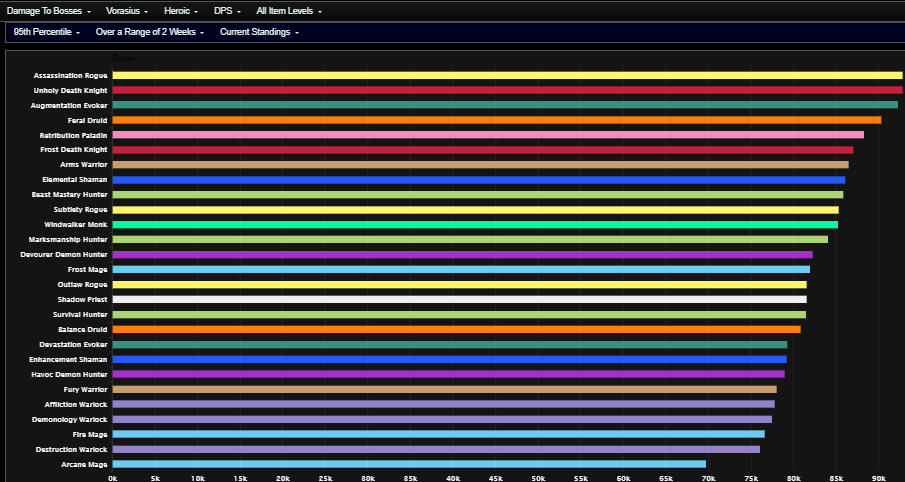The height and width of the screenshot is (482, 905).
Task: Select the Beast Mastery Hunter bar
Action: pyautogui.click(x=478, y=195)
